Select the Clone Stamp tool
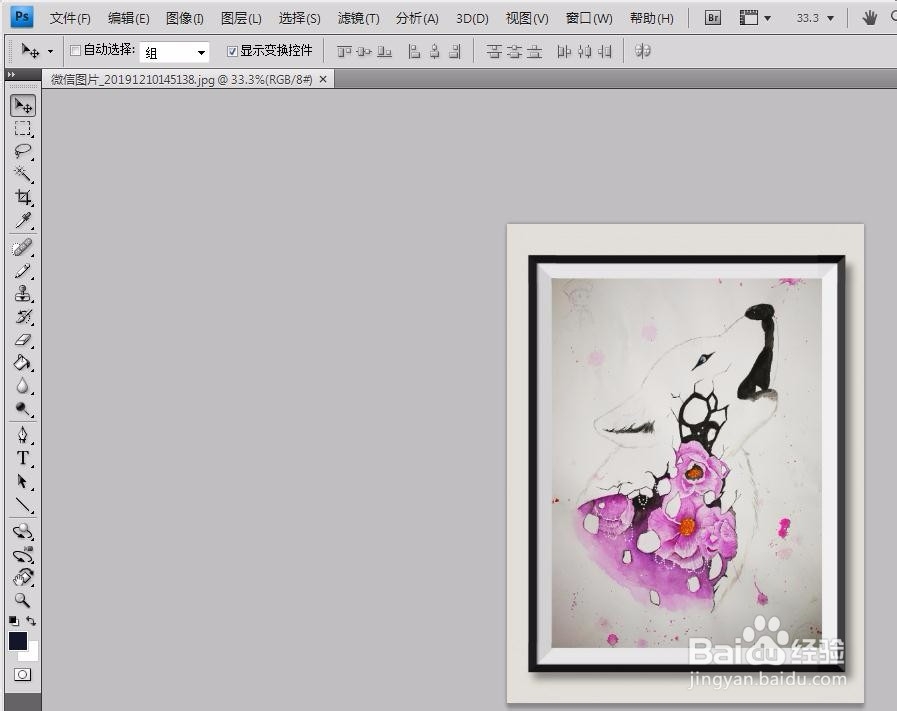 click(x=22, y=294)
